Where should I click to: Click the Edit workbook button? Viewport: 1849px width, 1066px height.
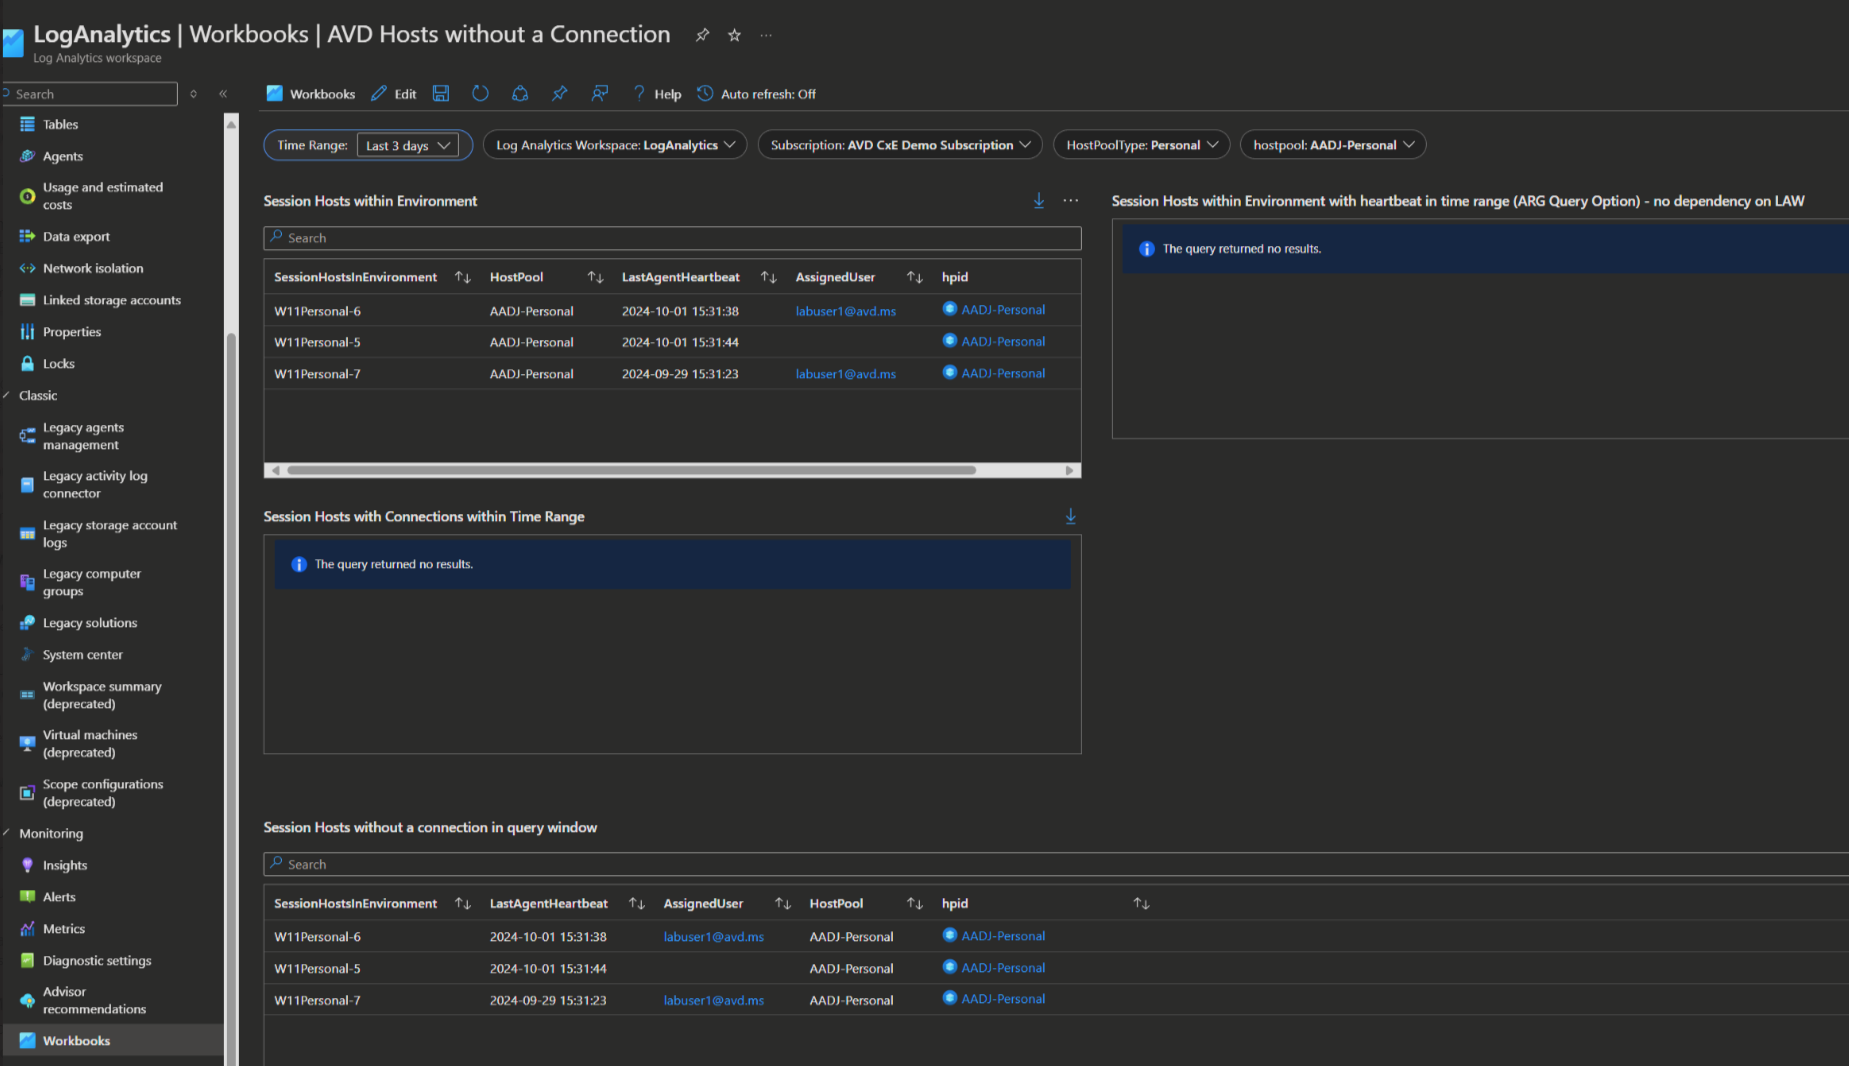click(x=394, y=94)
